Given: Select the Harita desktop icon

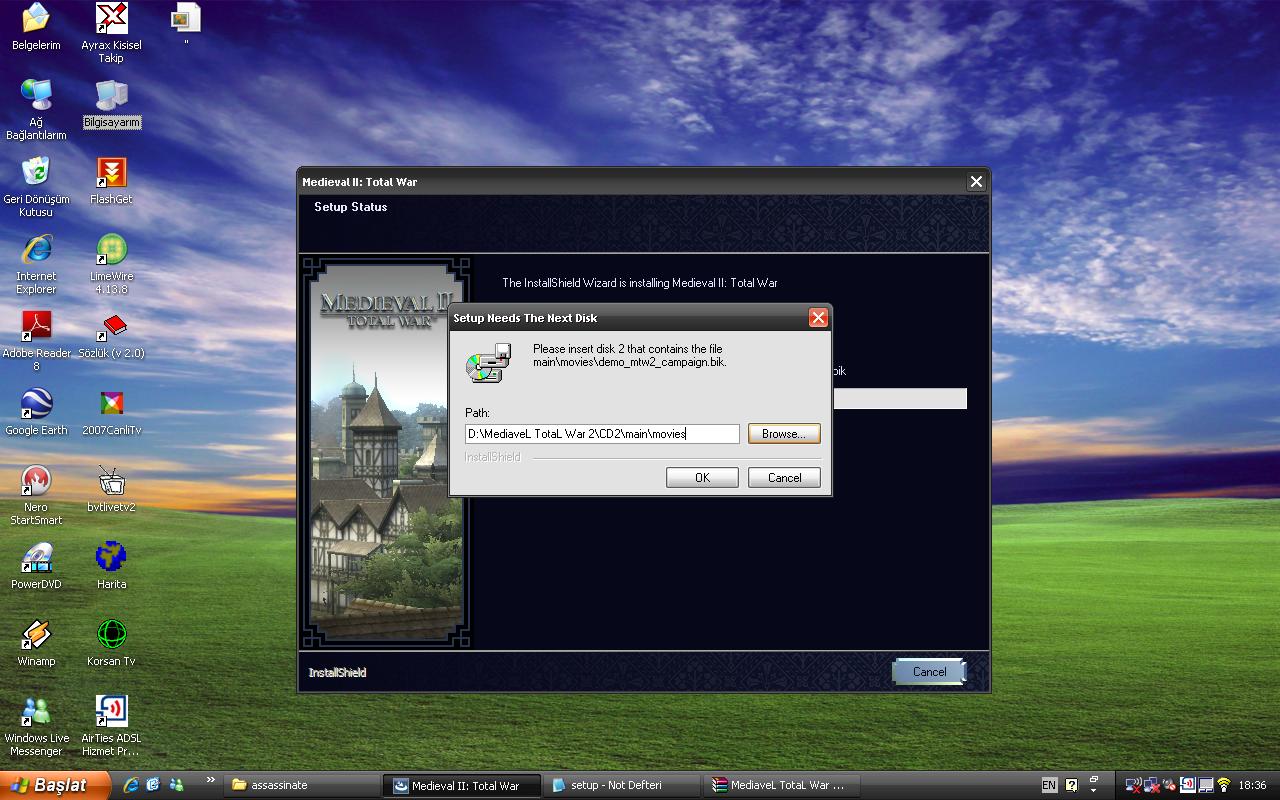Looking at the screenshot, I should [111, 566].
